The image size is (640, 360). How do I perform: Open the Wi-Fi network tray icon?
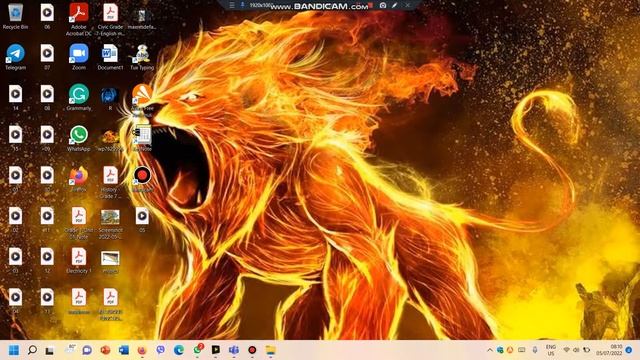pos(567,350)
